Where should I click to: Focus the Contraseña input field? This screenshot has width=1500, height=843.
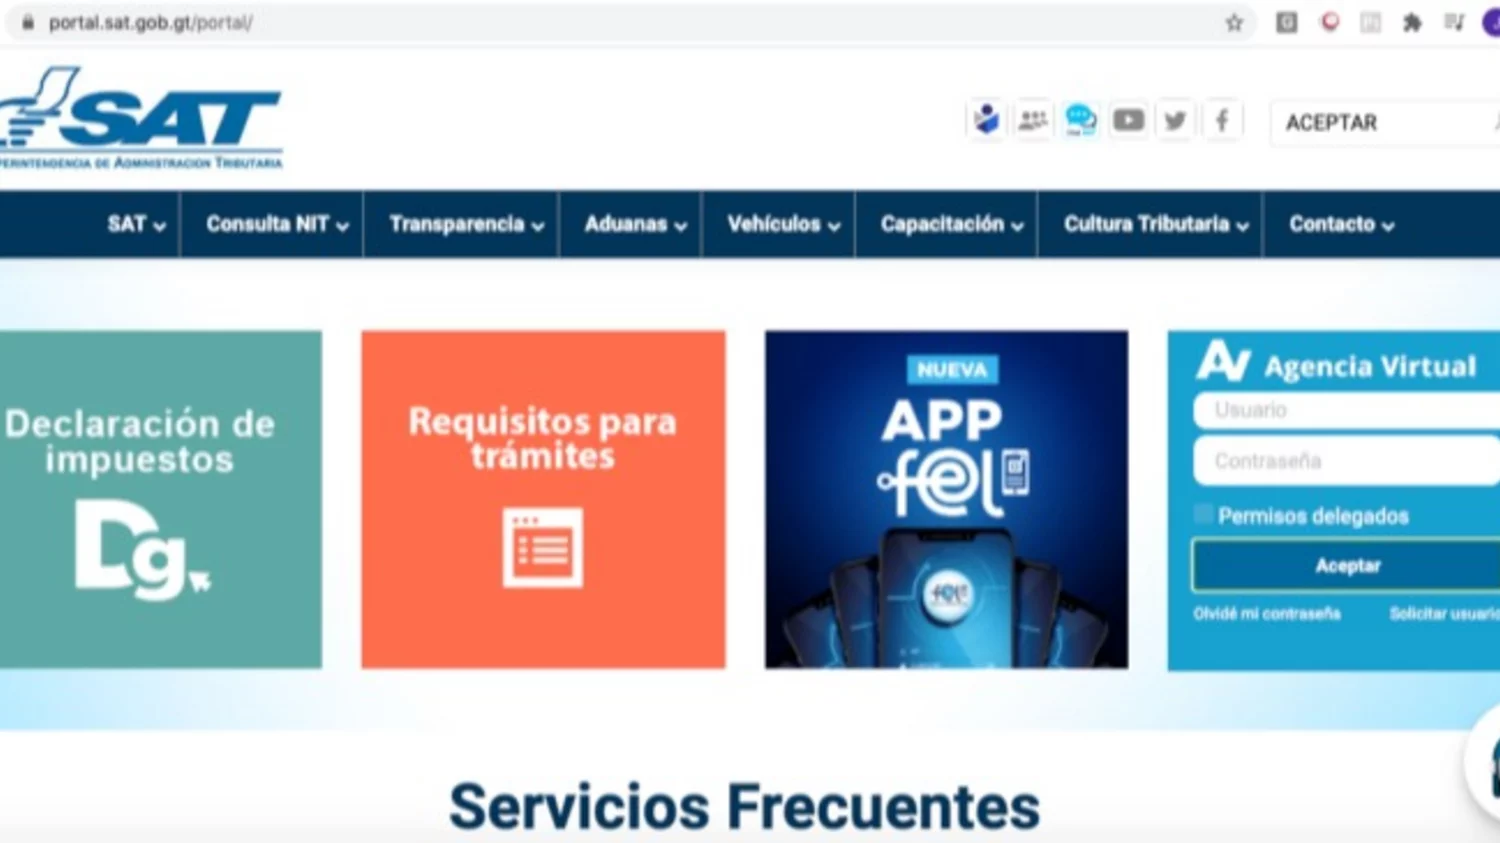tap(1347, 461)
